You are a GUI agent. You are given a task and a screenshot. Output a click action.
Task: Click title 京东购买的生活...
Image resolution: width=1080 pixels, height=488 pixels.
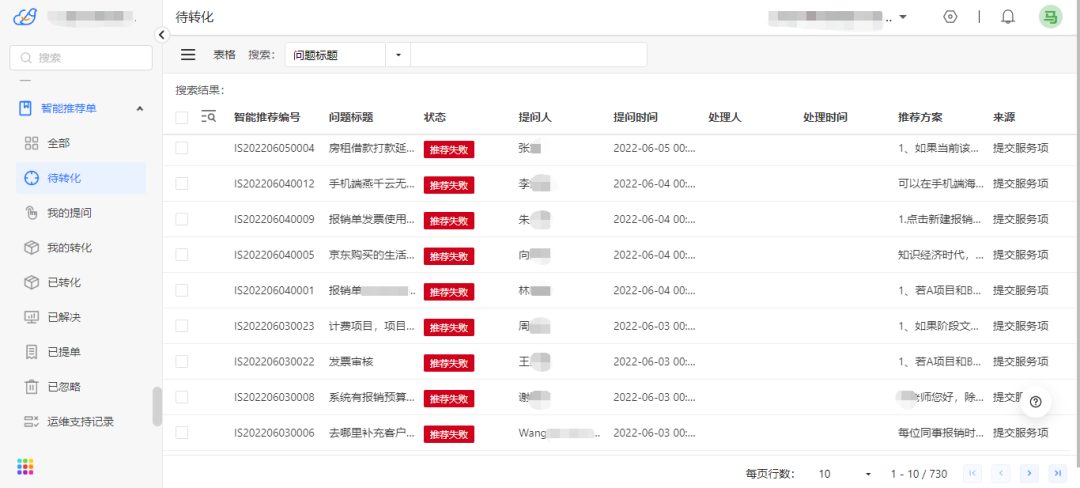click(x=372, y=255)
